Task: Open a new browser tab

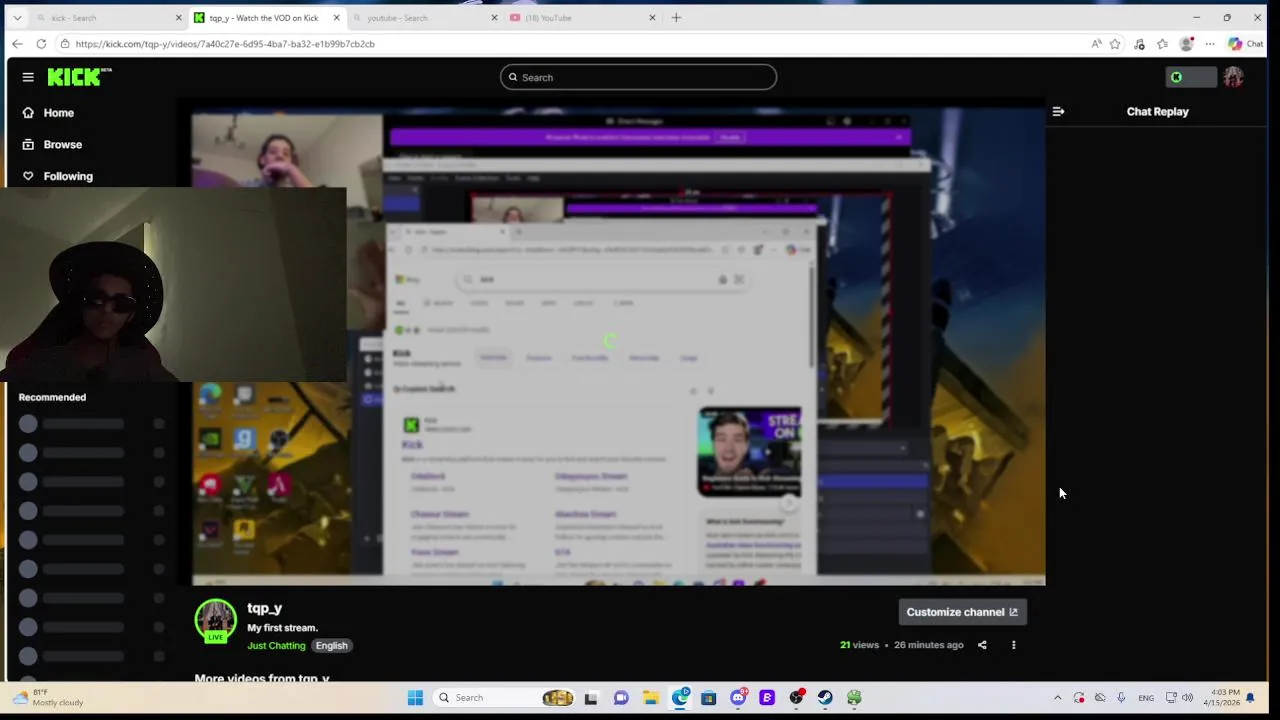Action: pyautogui.click(x=676, y=17)
